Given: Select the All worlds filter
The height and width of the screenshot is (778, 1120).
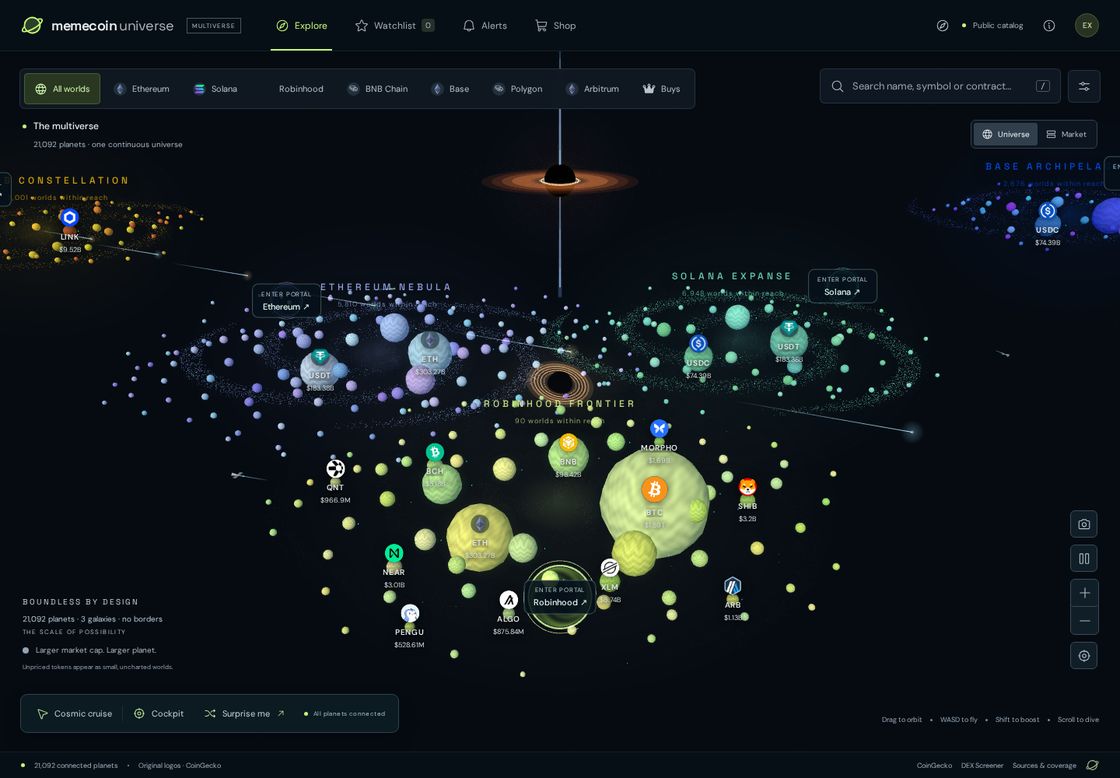Looking at the screenshot, I should click(x=62, y=89).
